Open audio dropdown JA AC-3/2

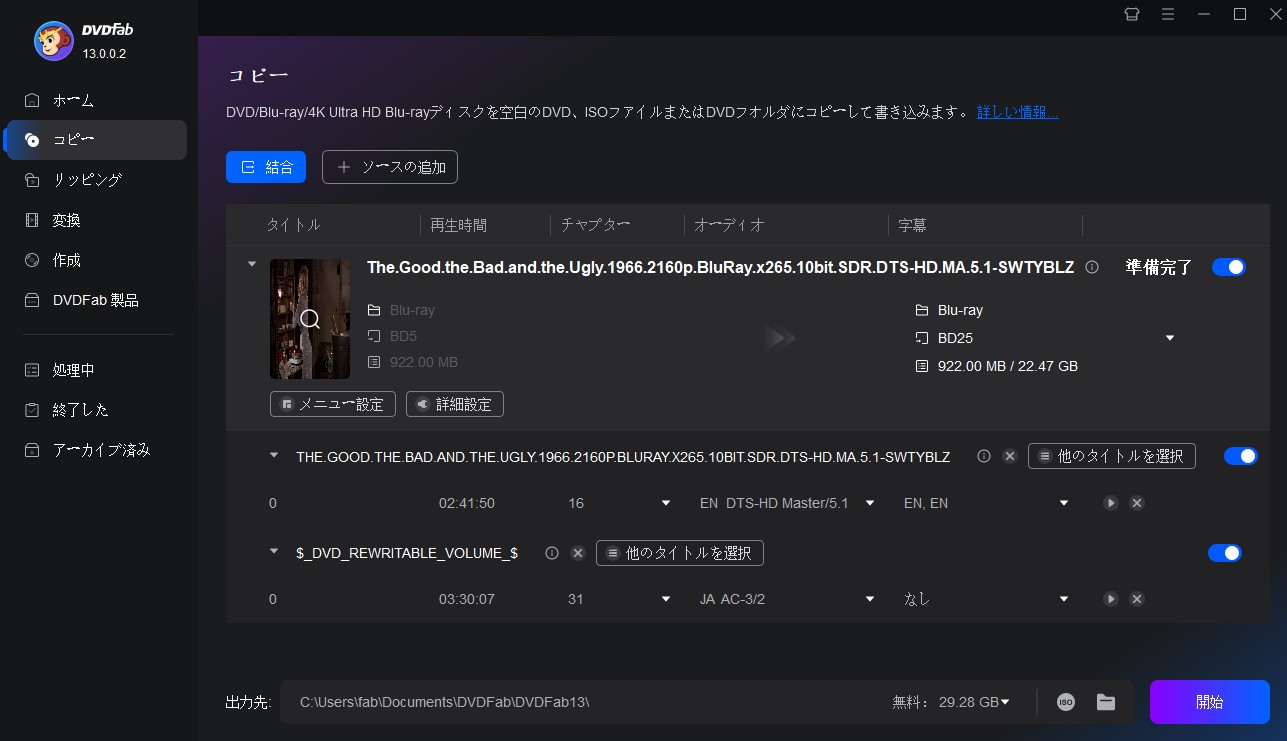tap(870, 599)
